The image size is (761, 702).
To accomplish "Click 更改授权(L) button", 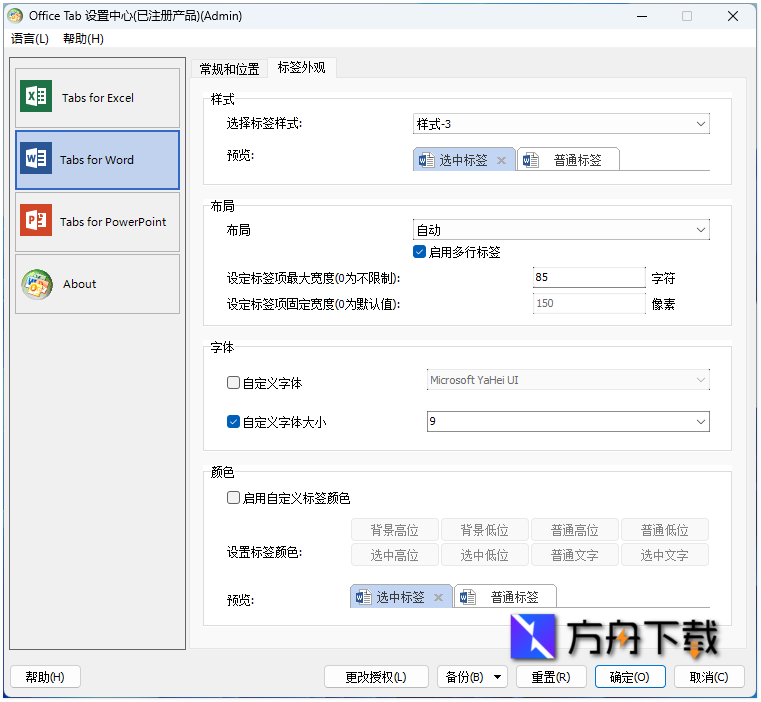I will click(x=376, y=677).
